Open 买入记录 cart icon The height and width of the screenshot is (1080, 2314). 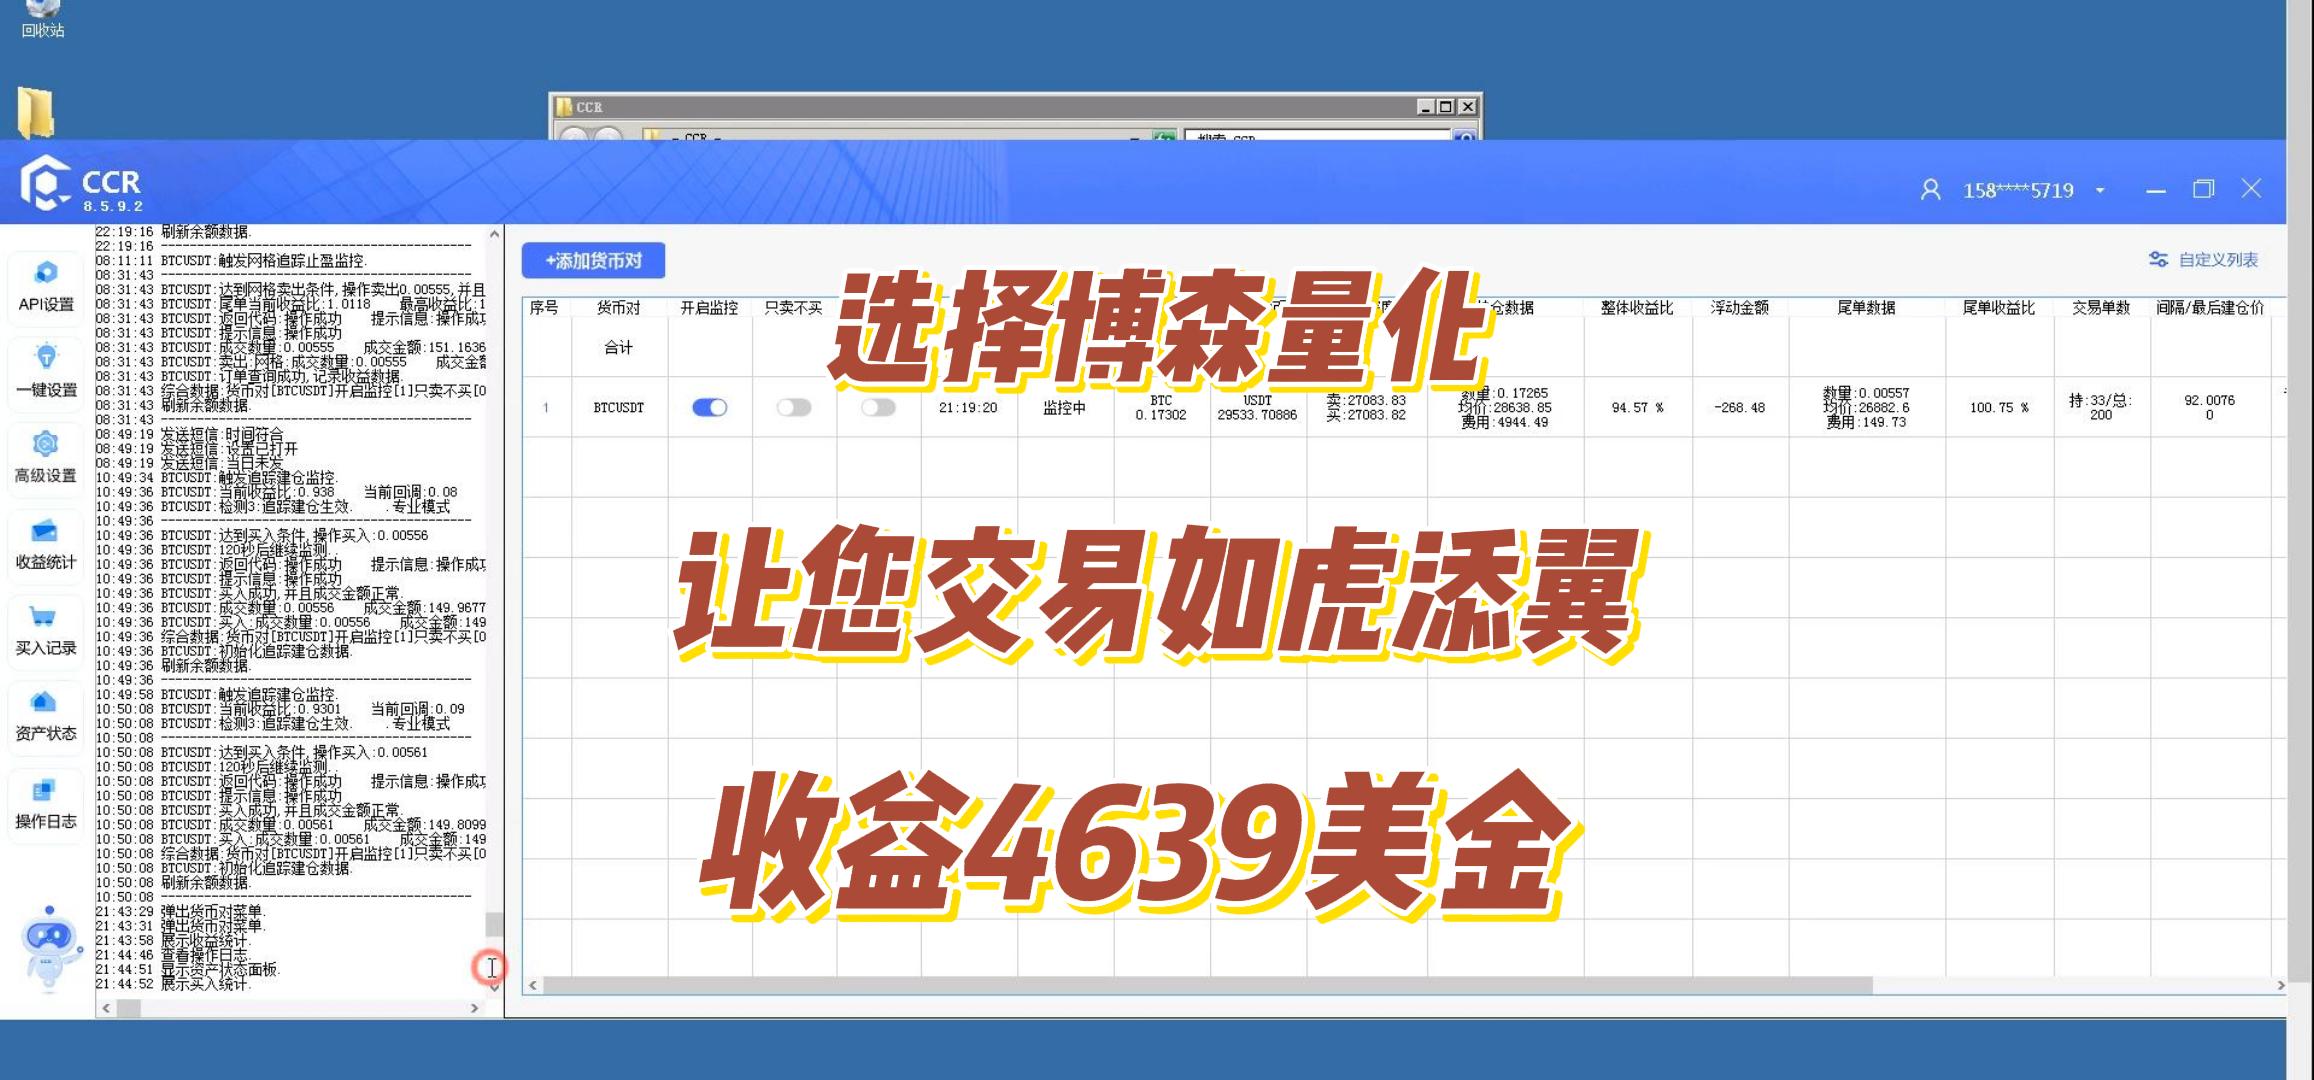(43, 617)
